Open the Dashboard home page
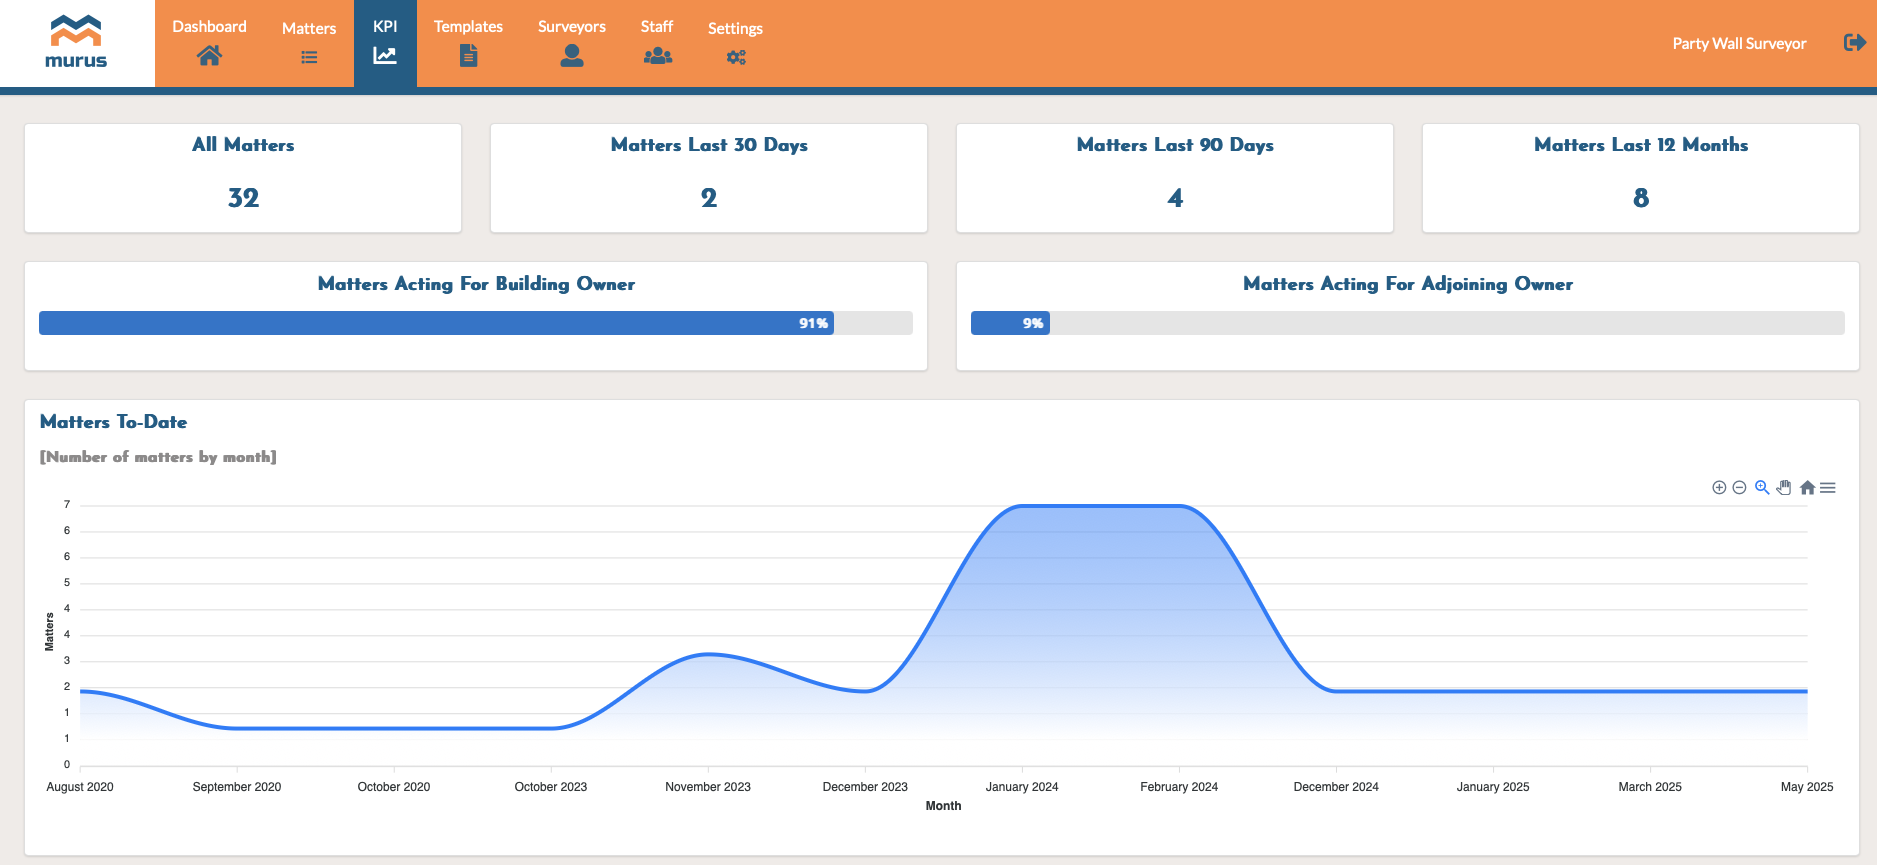This screenshot has height=865, width=1877. (x=209, y=42)
